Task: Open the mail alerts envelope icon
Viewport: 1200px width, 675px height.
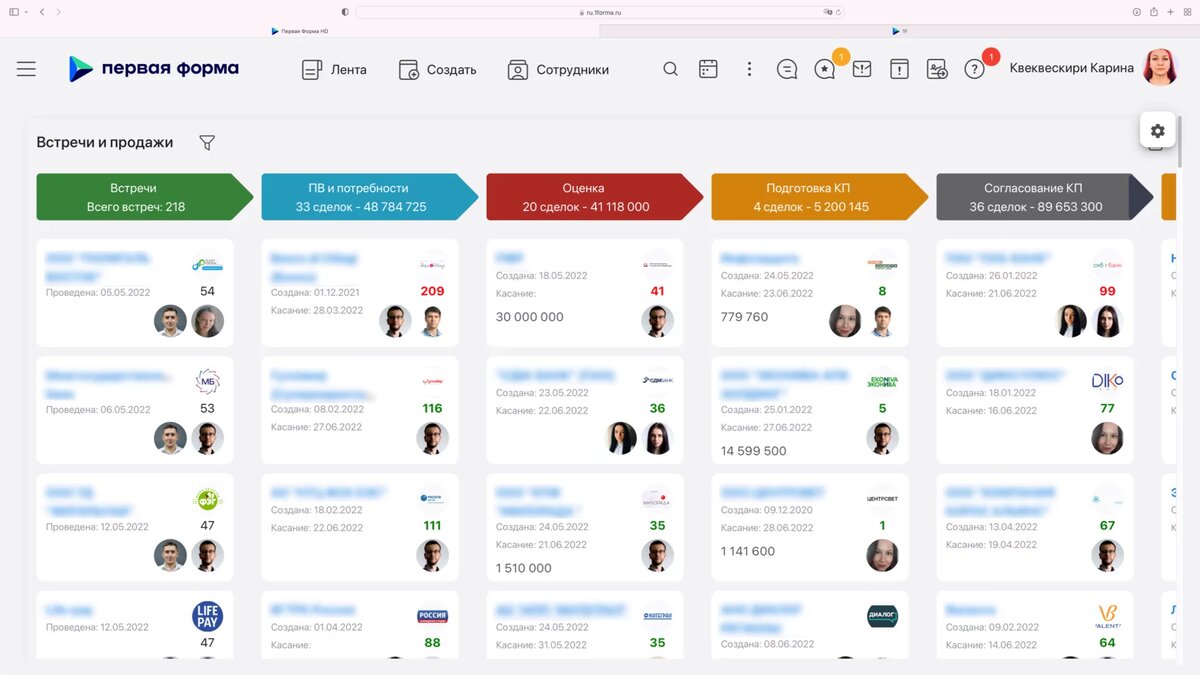Action: pos(862,69)
